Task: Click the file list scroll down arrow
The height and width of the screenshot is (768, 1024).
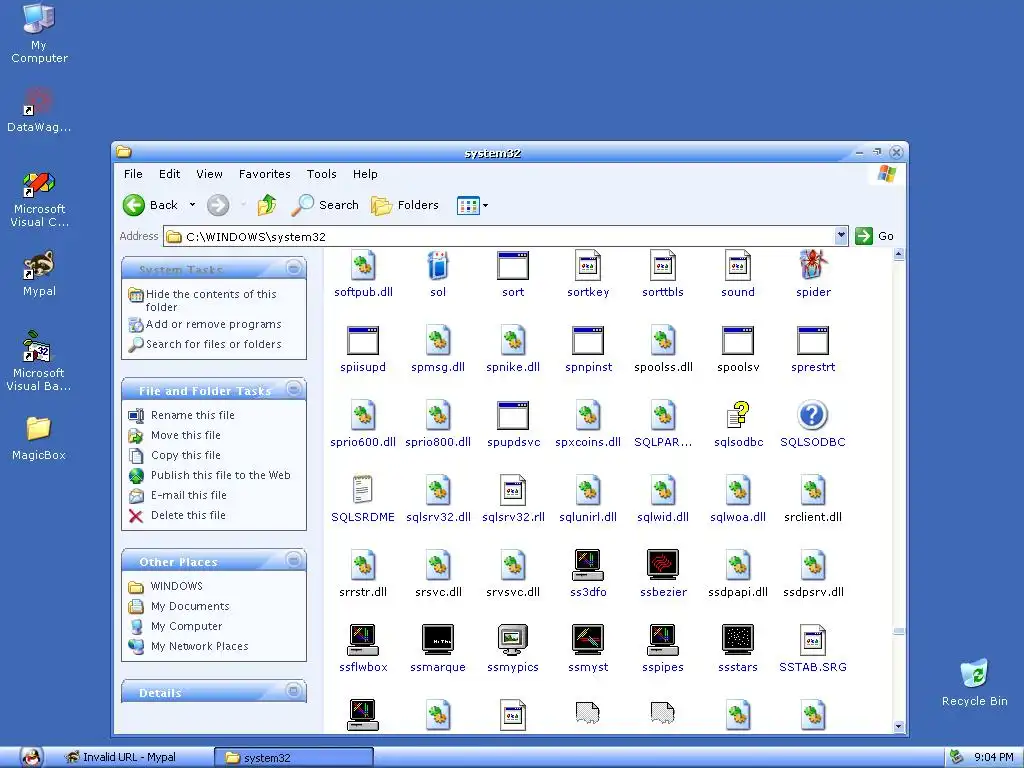Action: 899,726
